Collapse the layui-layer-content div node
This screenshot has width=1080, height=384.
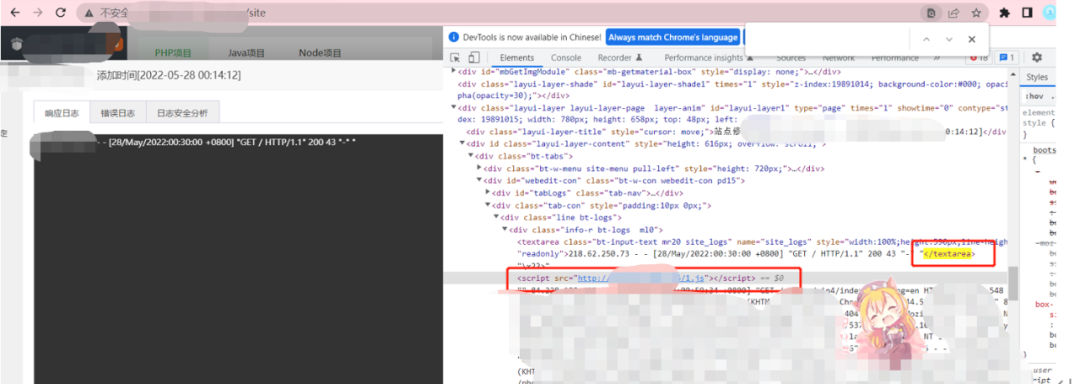[462, 144]
